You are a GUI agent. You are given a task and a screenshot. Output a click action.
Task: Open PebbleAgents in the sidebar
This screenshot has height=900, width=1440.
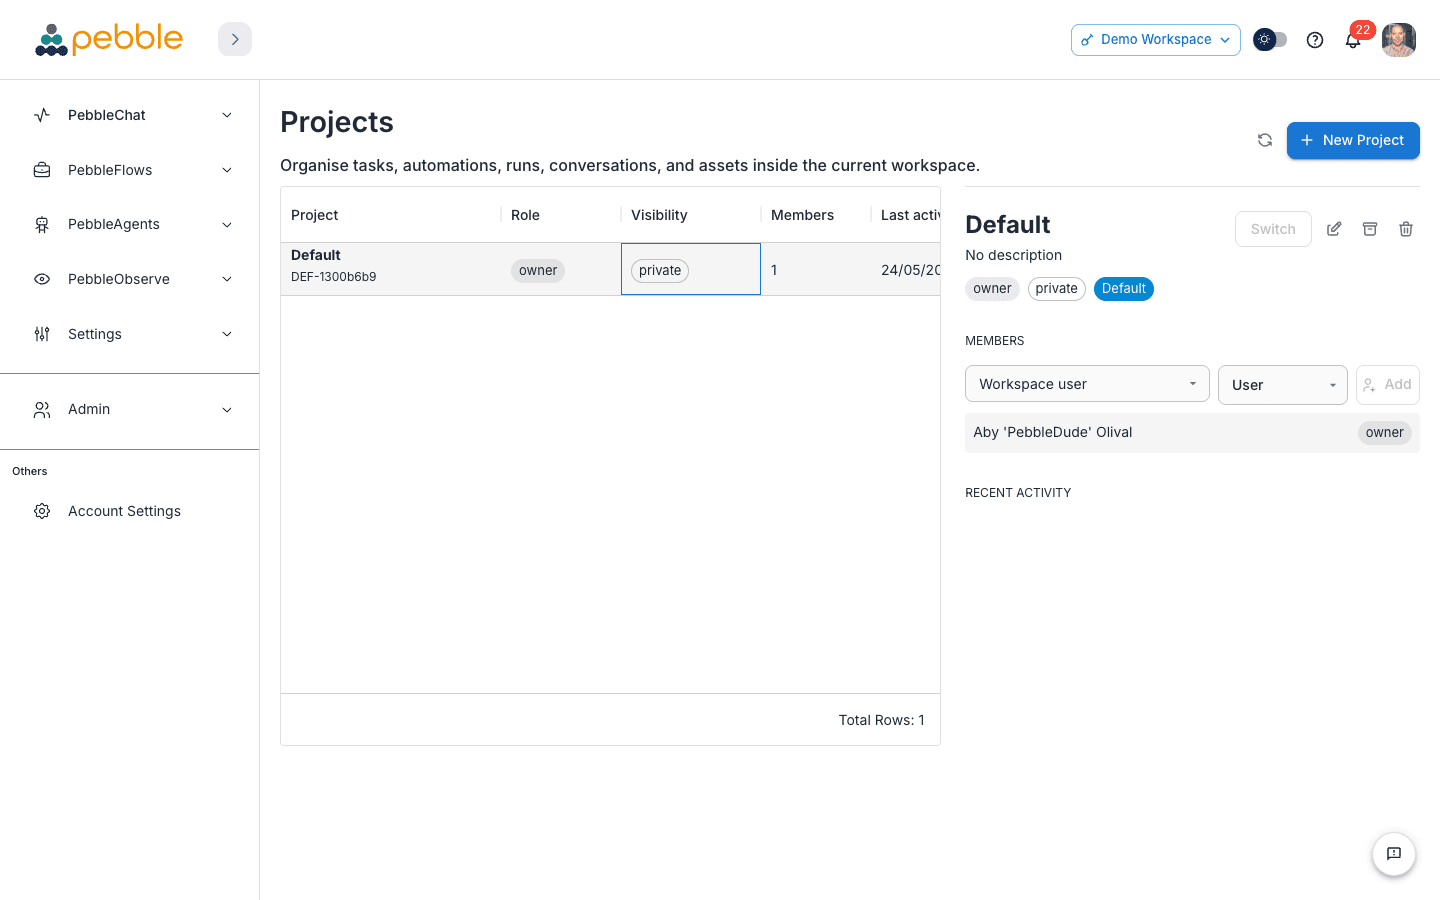point(130,224)
